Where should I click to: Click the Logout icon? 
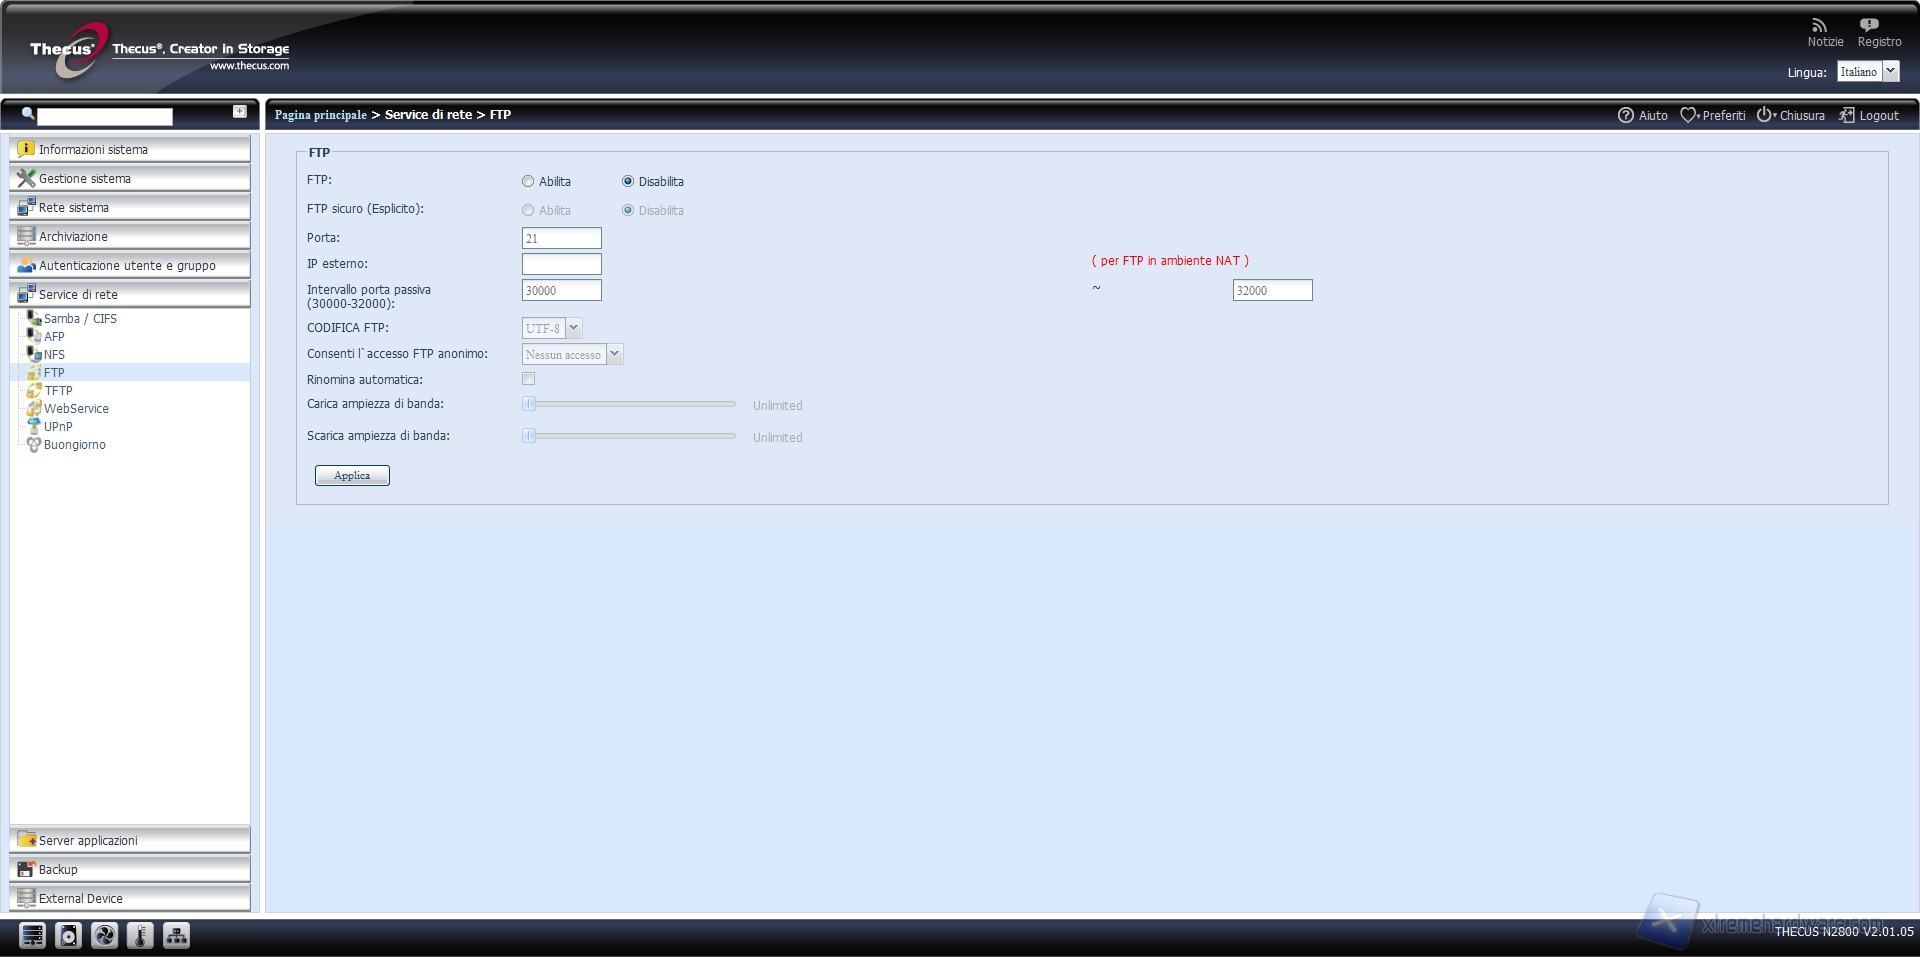(1846, 115)
